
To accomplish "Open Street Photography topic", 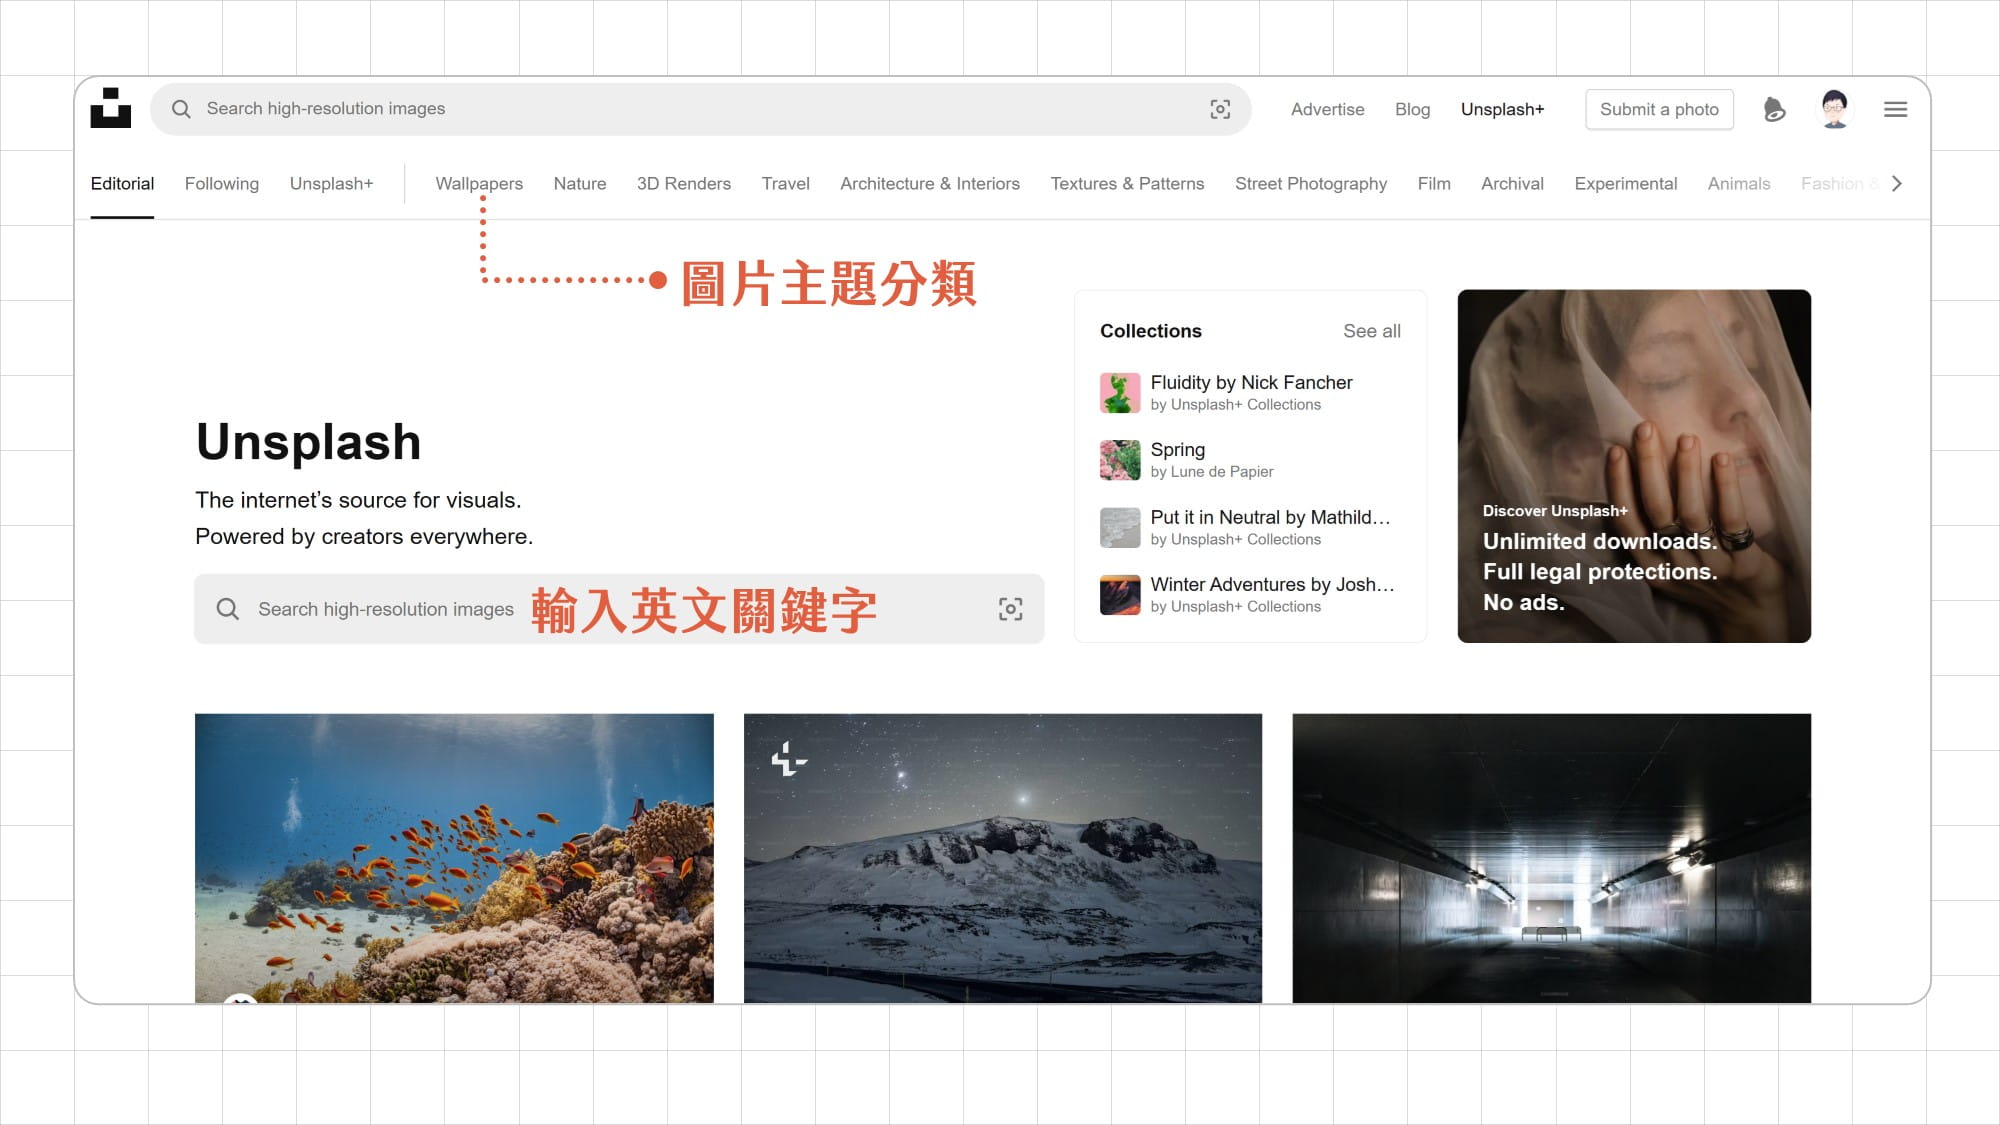I will point(1311,184).
